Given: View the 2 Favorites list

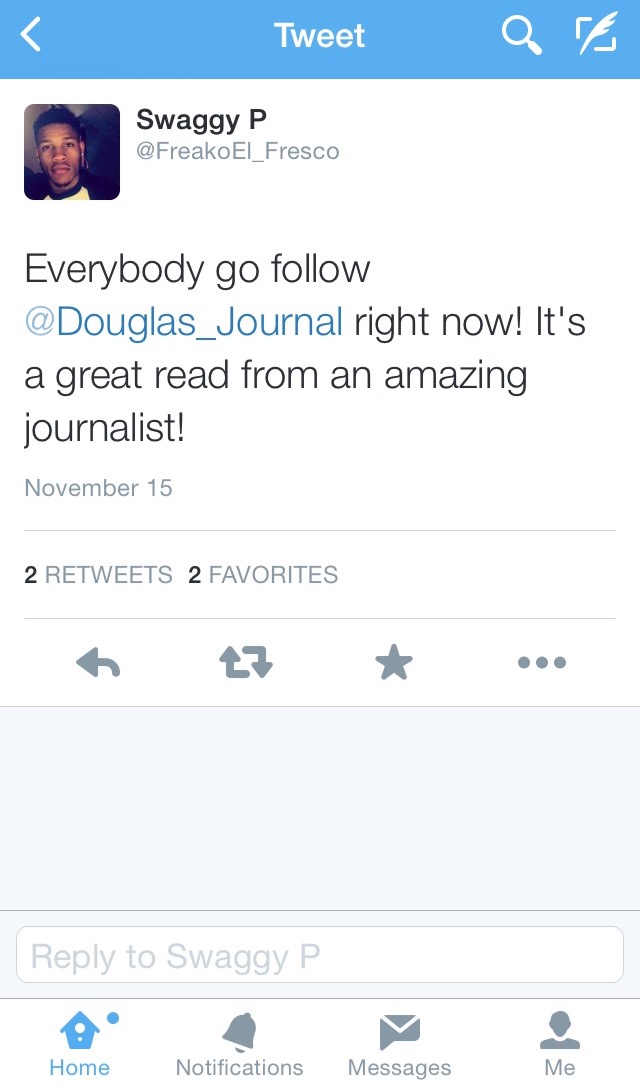Looking at the screenshot, I should pyautogui.click(x=263, y=575).
